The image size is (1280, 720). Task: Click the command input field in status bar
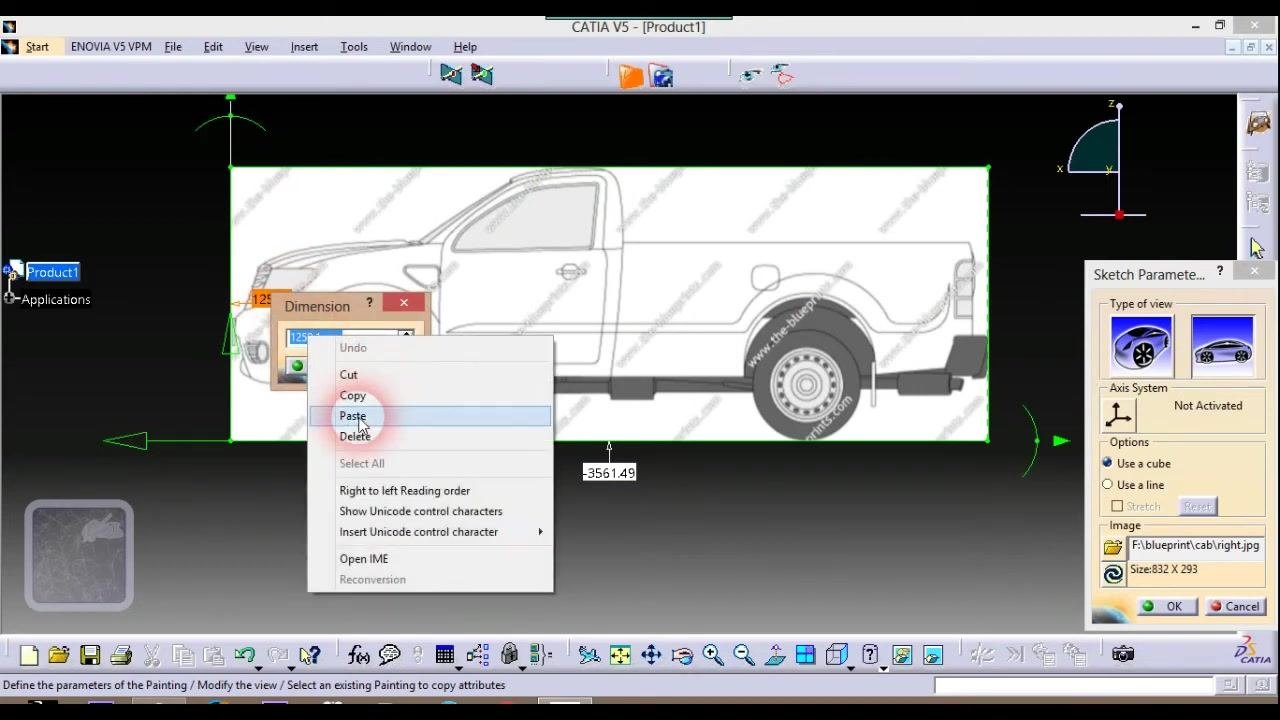coord(1073,685)
